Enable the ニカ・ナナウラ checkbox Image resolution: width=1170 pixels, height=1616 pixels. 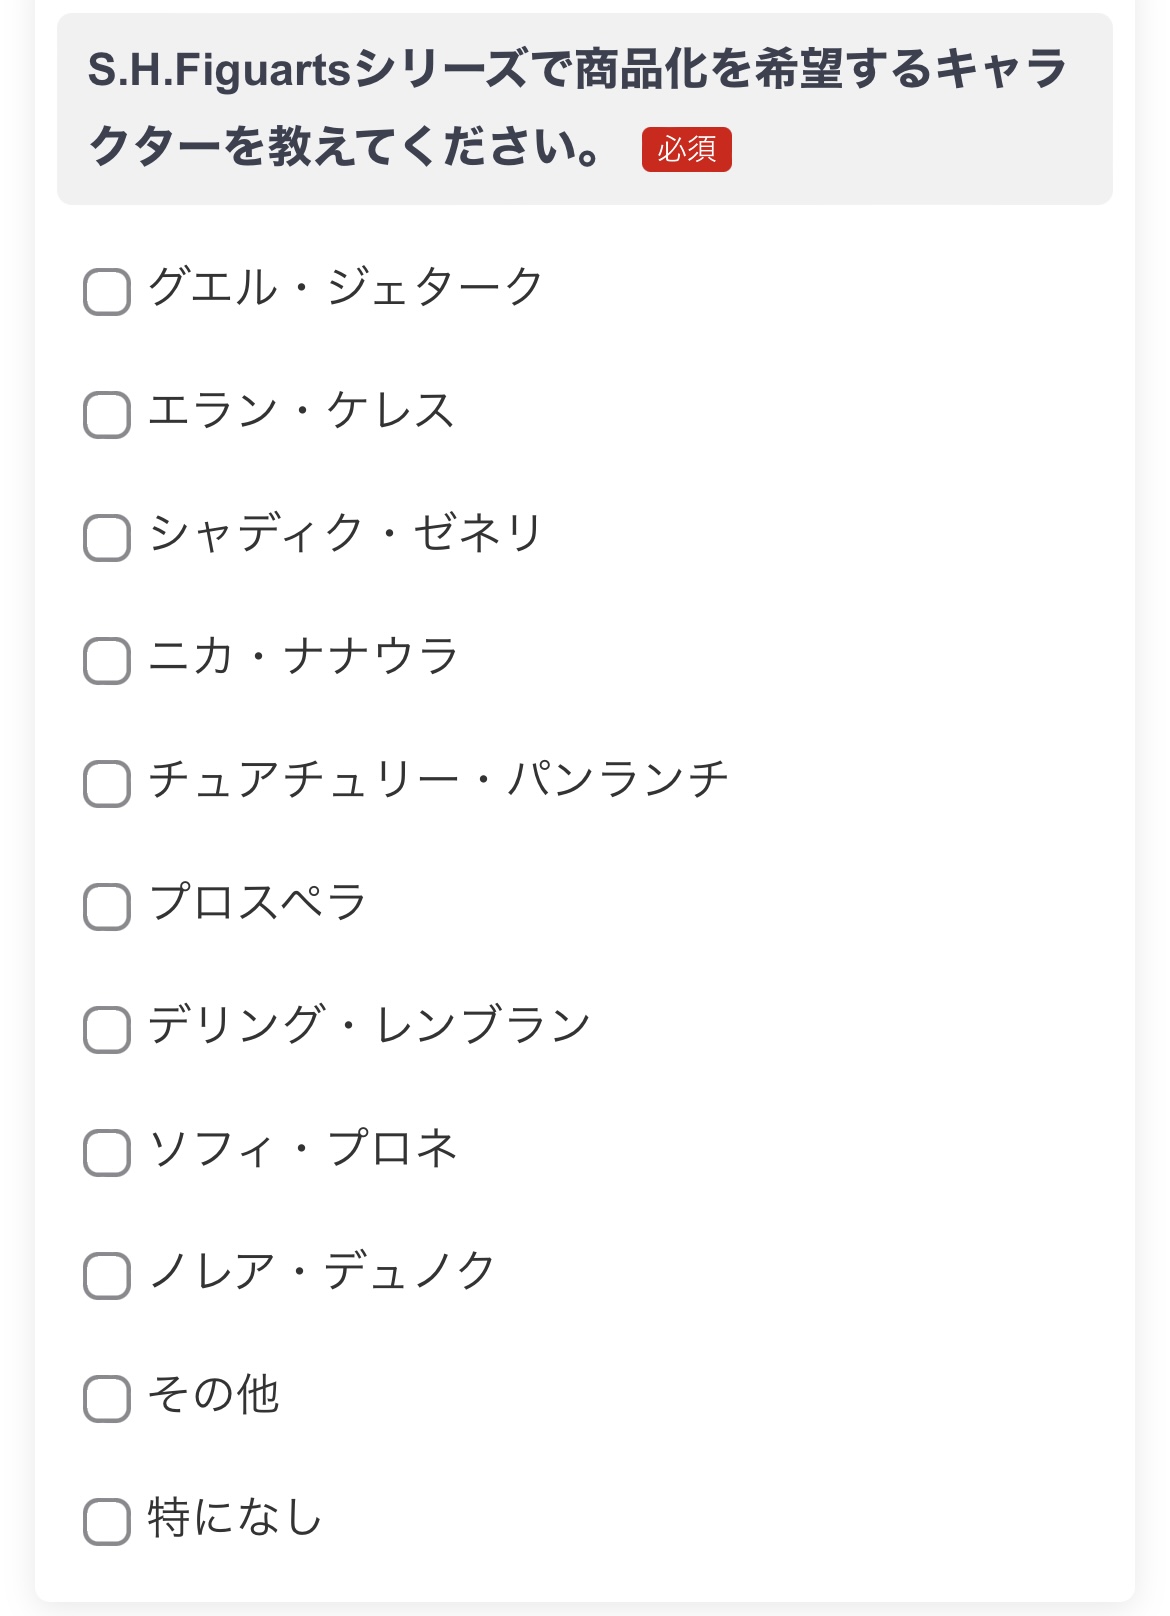107,661
